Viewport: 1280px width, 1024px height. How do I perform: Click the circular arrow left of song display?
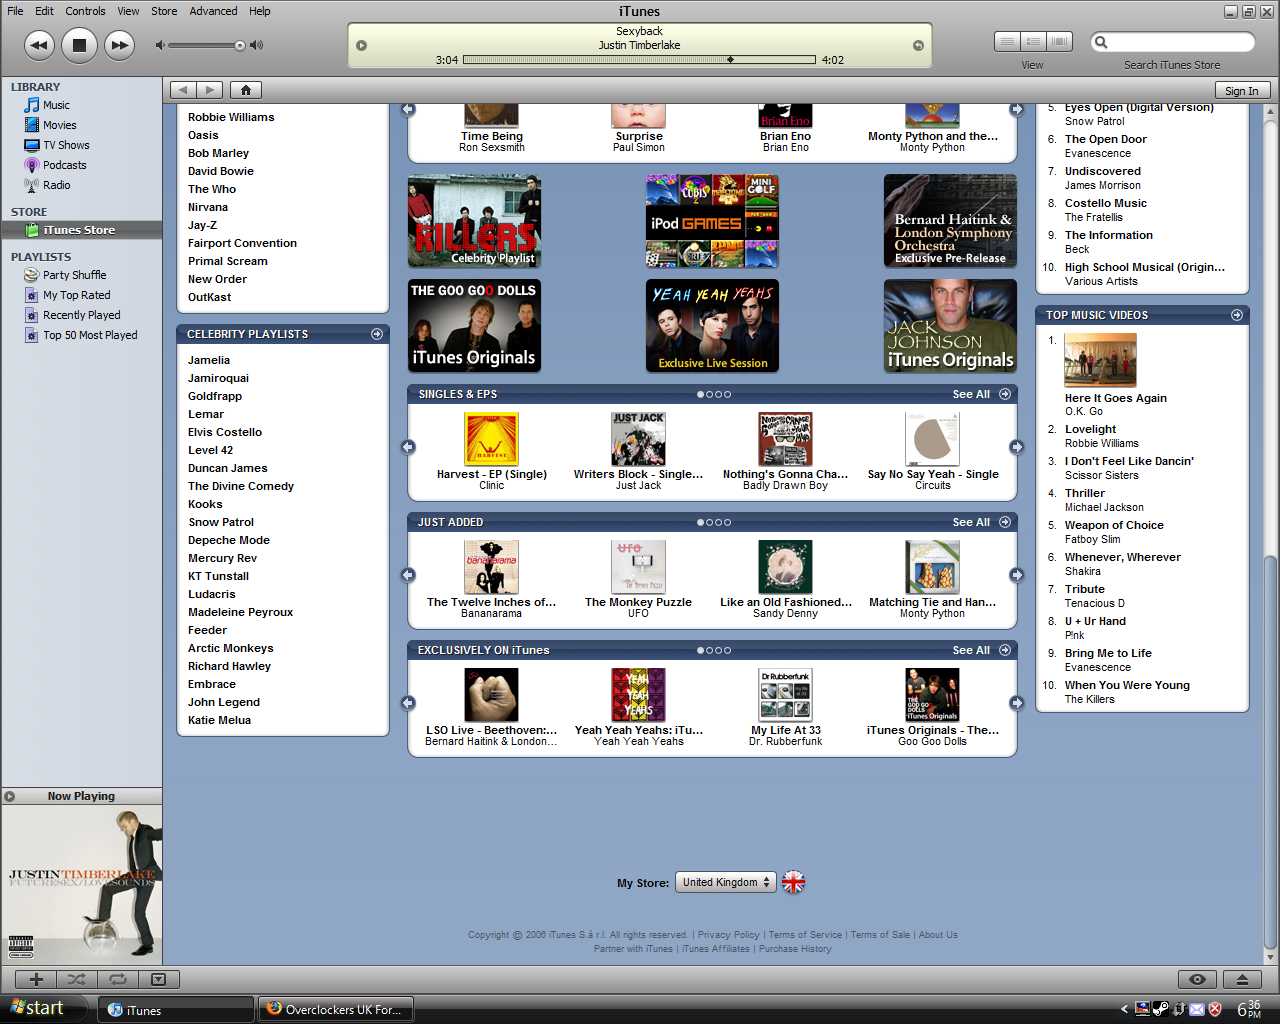tap(362, 46)
